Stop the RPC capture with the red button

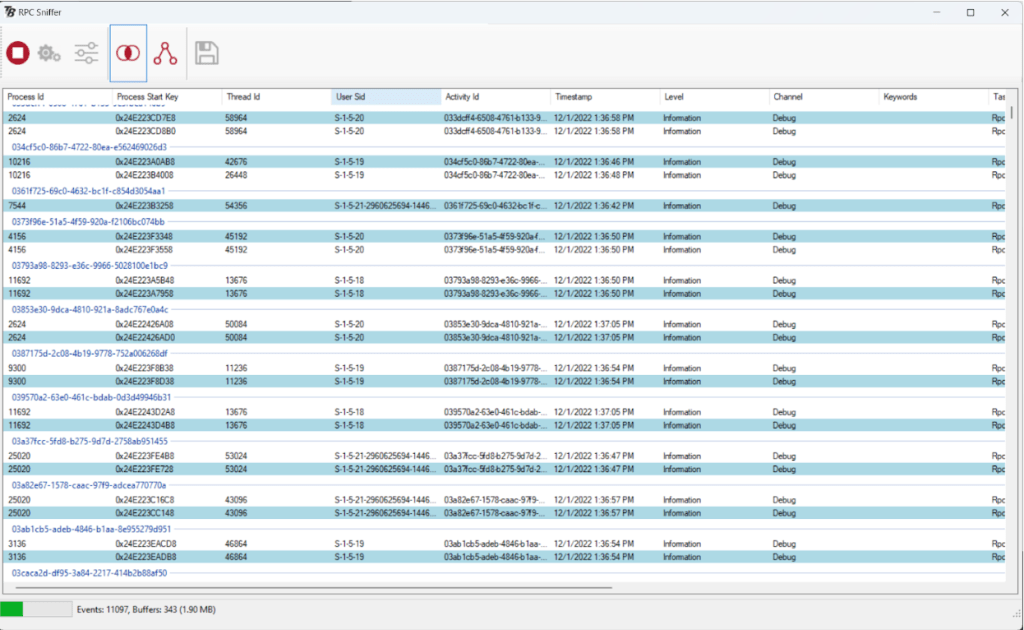coord(18,54)
